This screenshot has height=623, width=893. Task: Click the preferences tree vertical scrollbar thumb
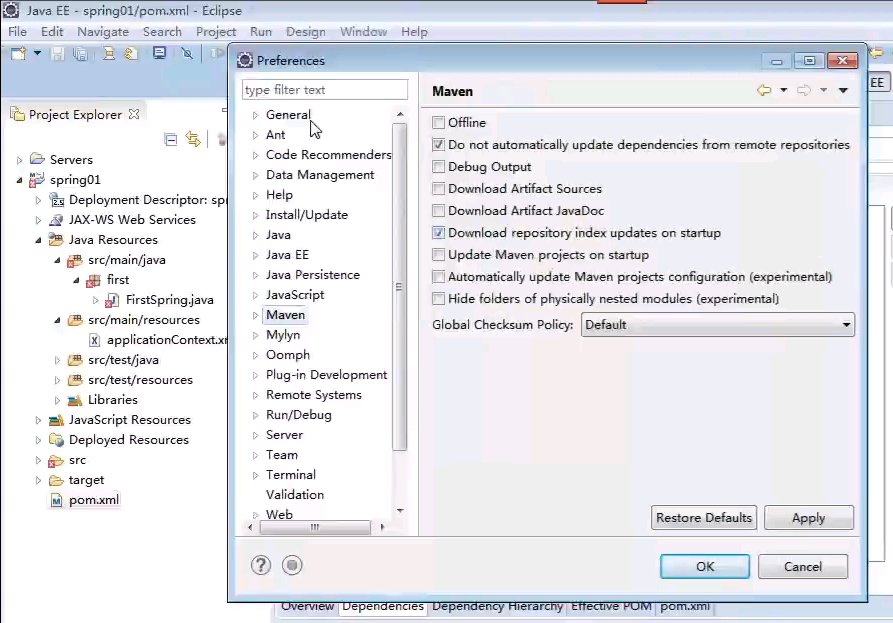(399, 286)
